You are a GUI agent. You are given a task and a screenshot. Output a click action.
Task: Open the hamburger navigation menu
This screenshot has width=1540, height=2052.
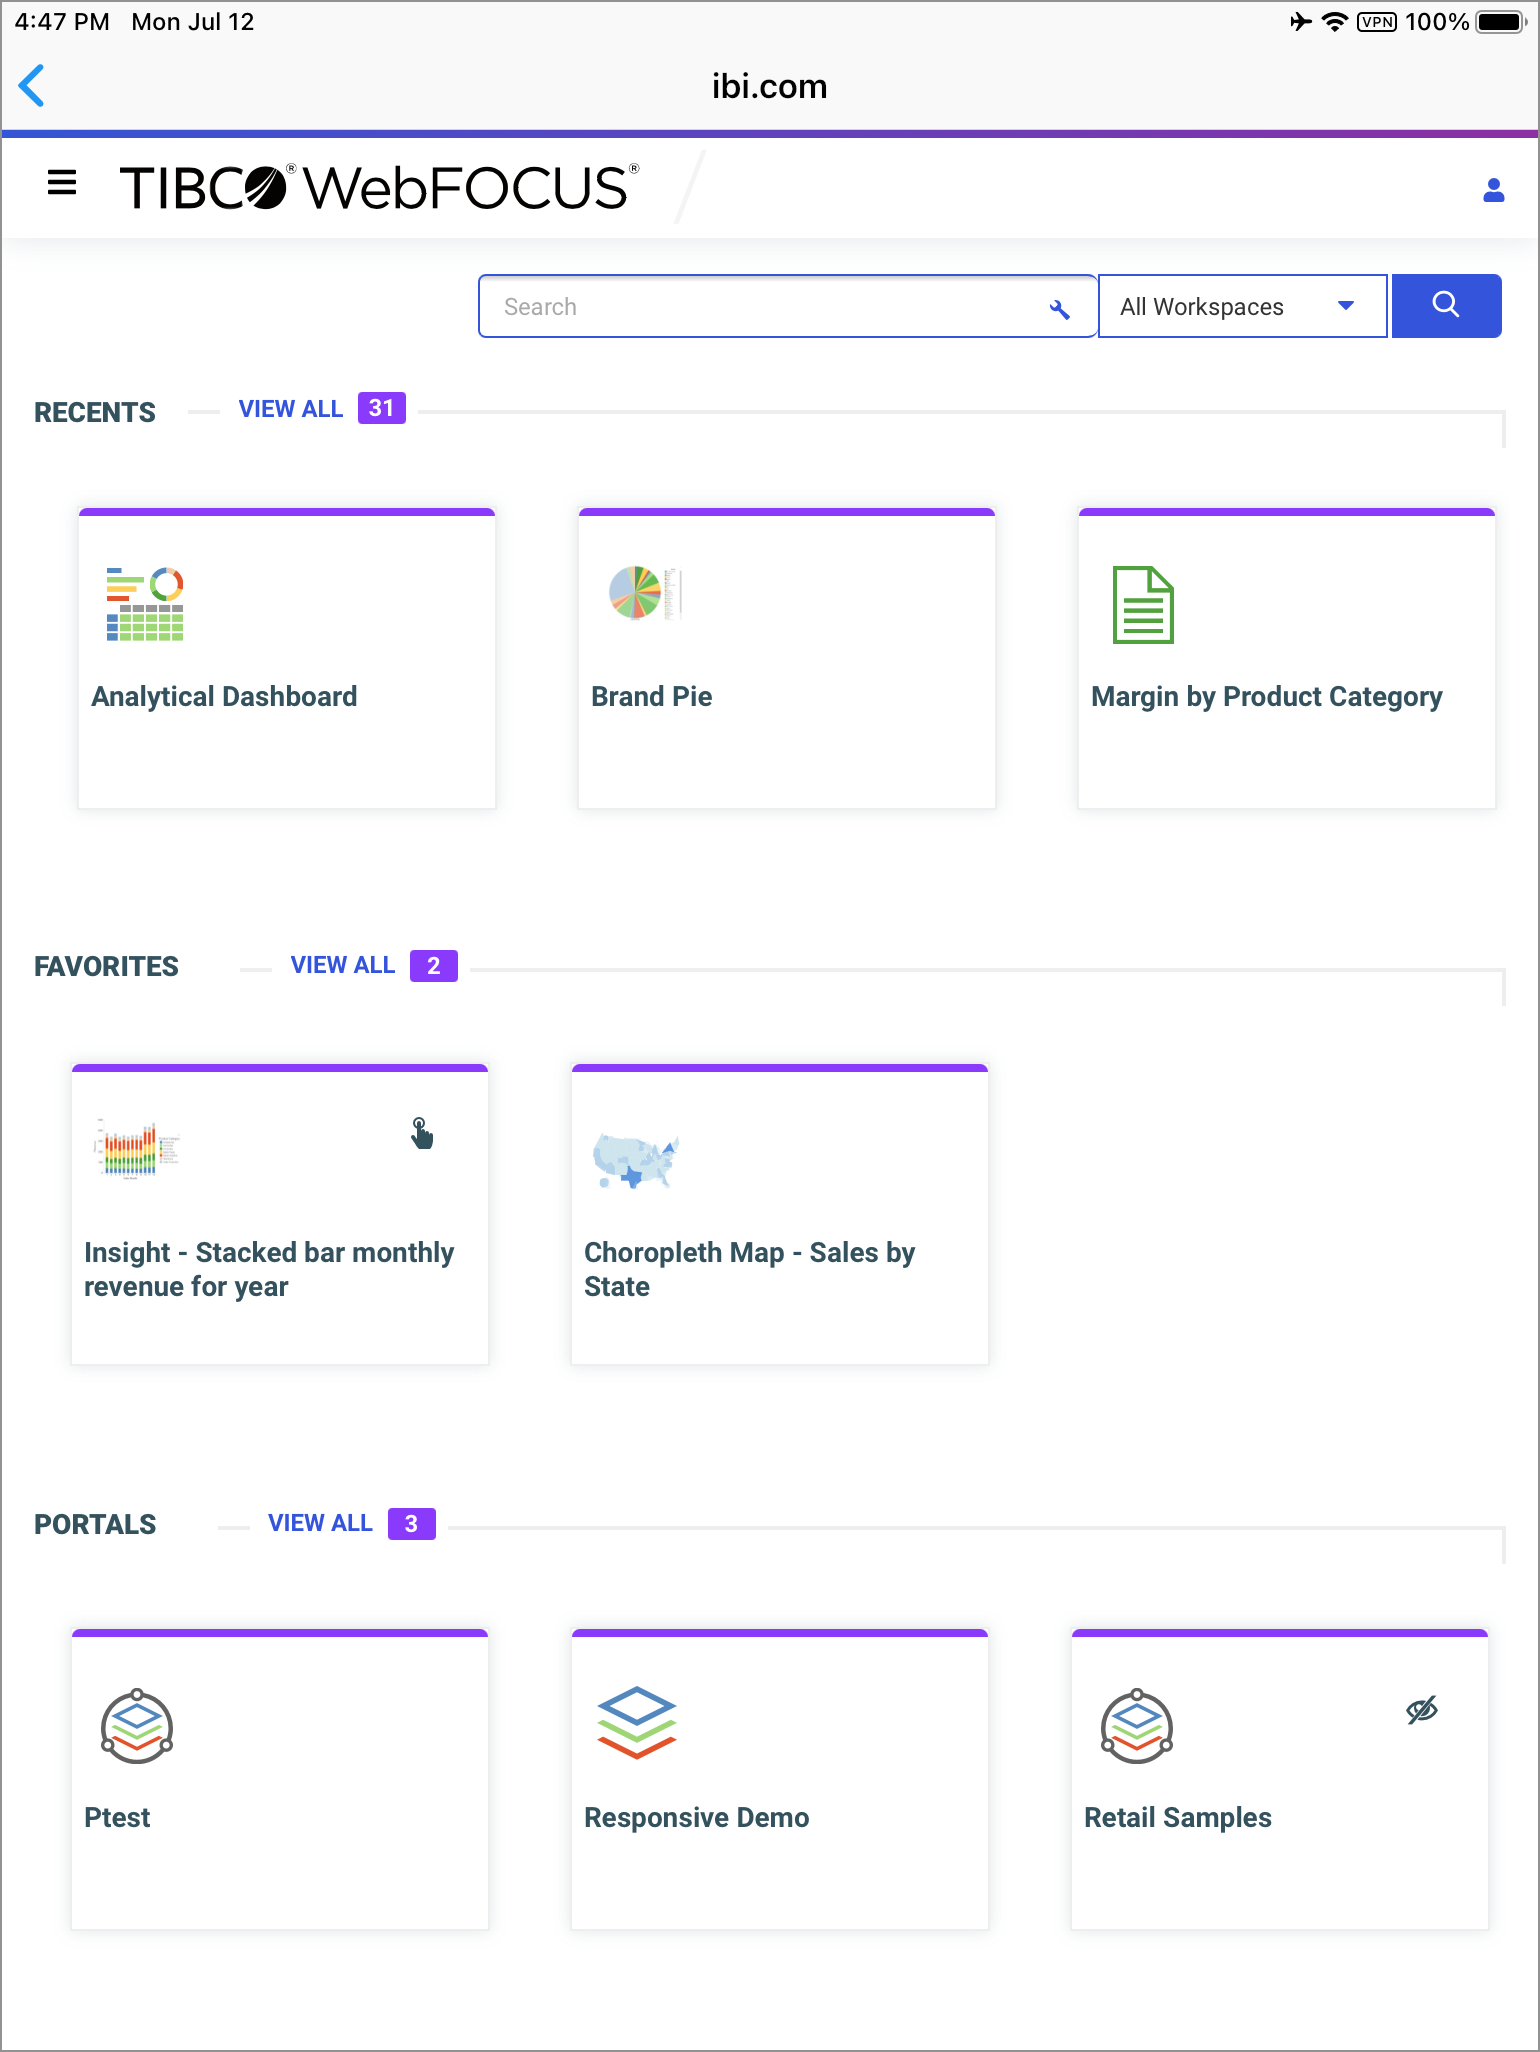tap(62, 183)
